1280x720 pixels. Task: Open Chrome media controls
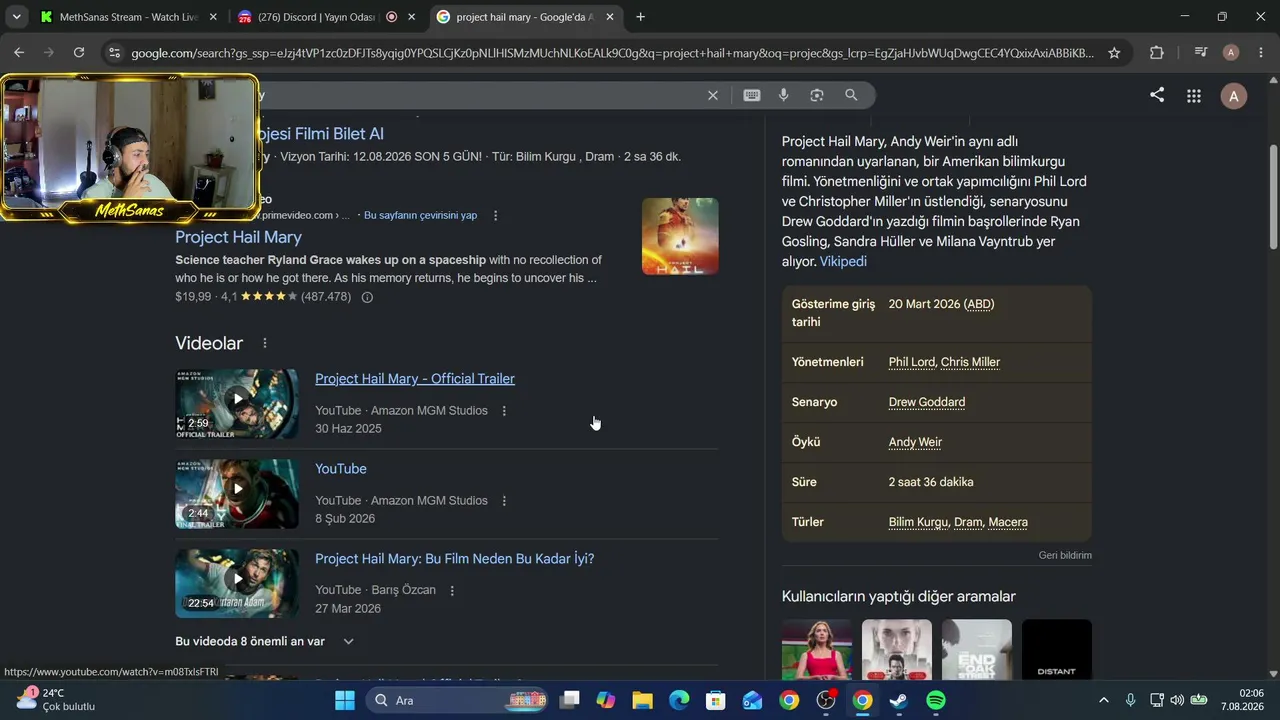1201,53
